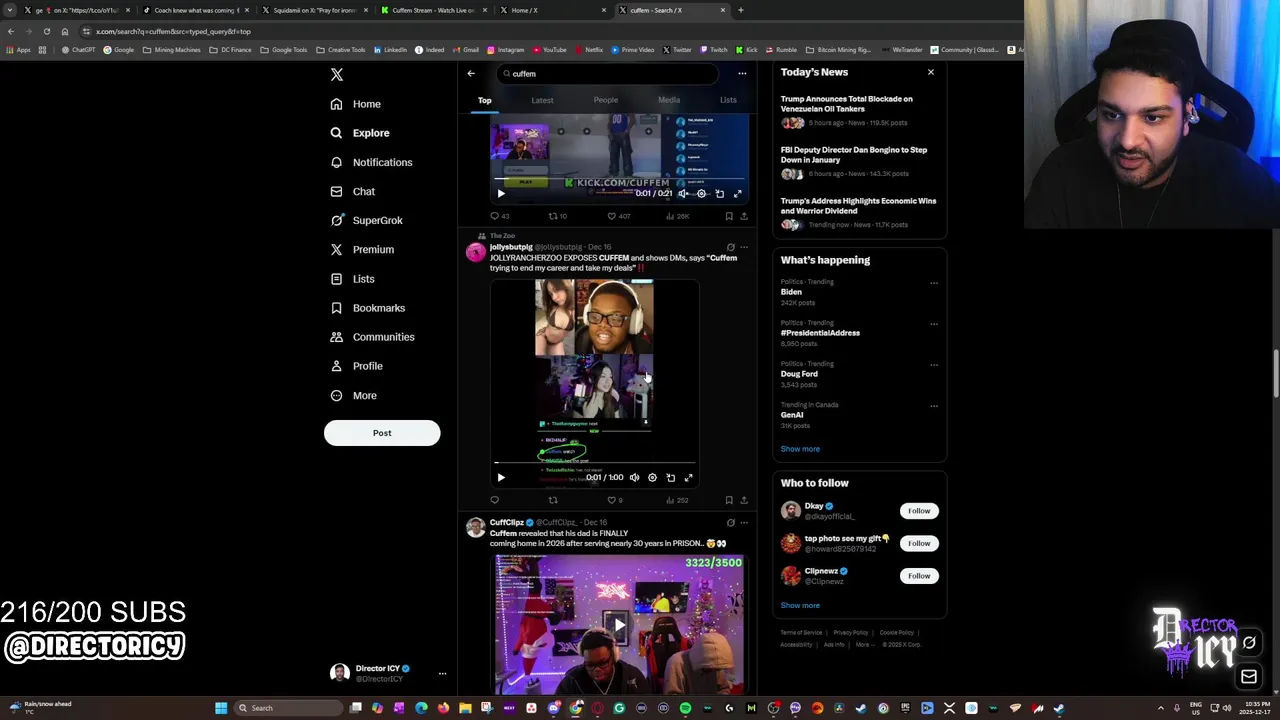Open the More menu in sidebar

[353, 396]
